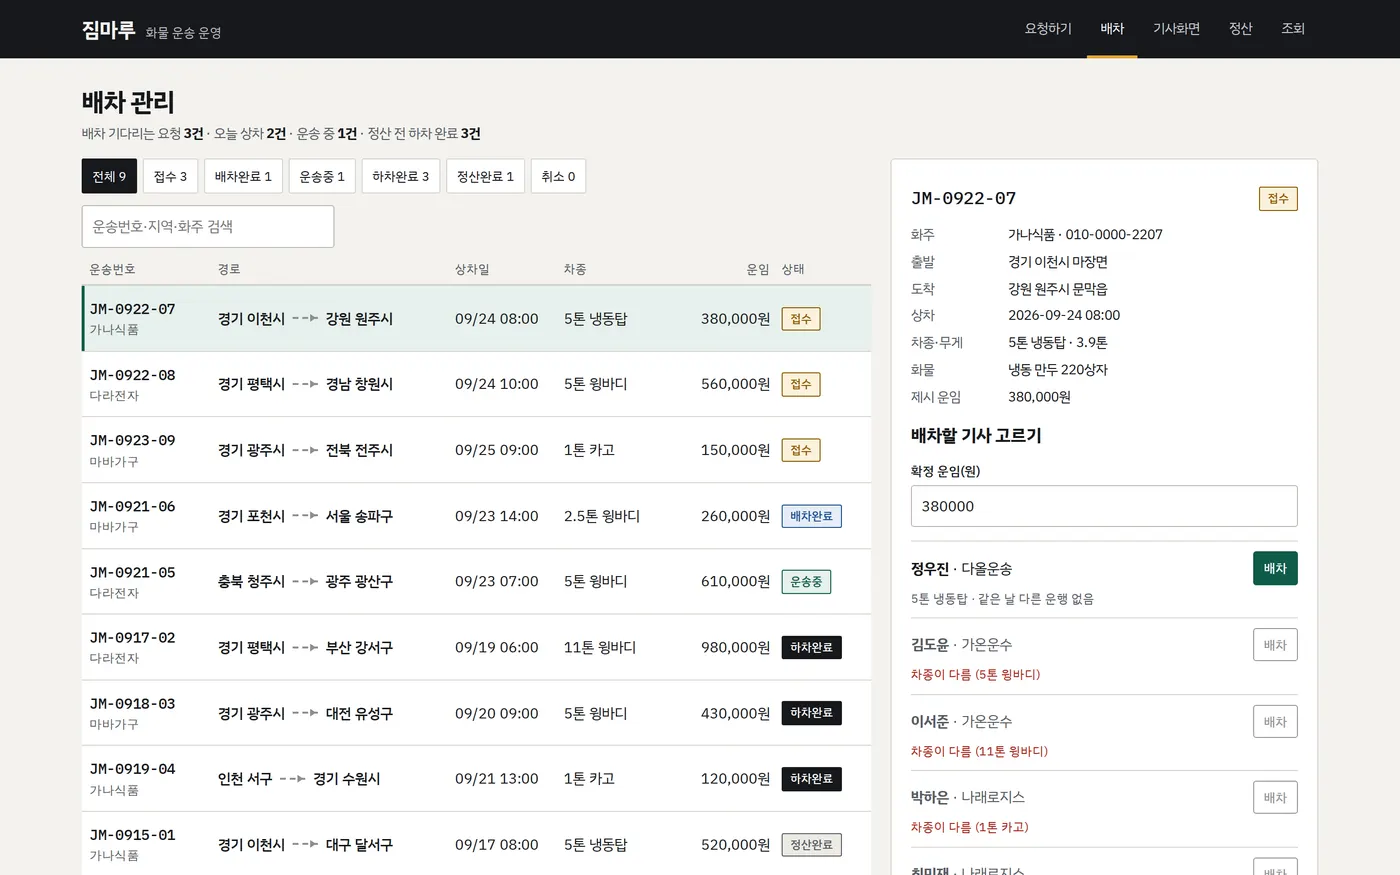
Task: Click the 충북 청주시 route in the JM-0921-05 row
Action: point(251,581)
